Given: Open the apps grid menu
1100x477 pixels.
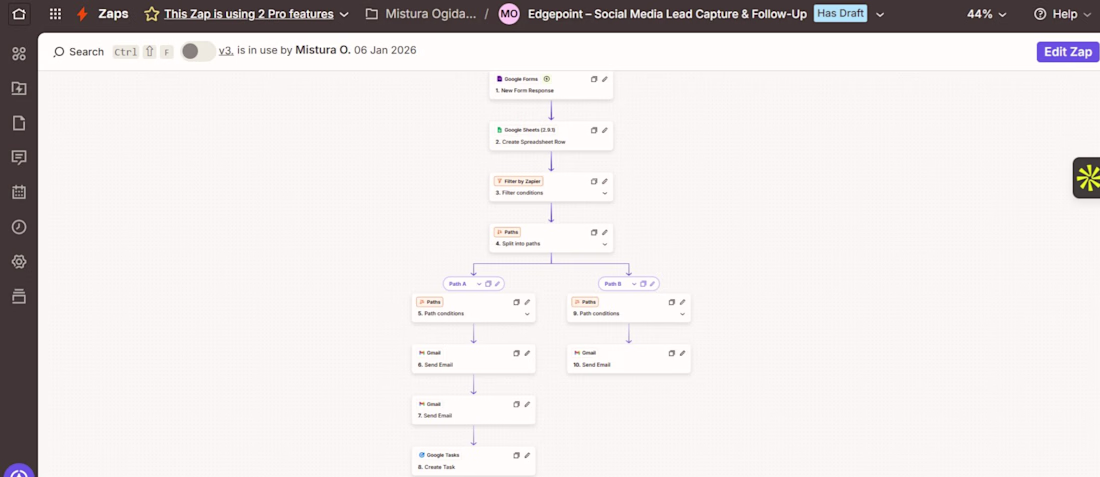Looking at the screenshot, I should click(x=55, y=14).
